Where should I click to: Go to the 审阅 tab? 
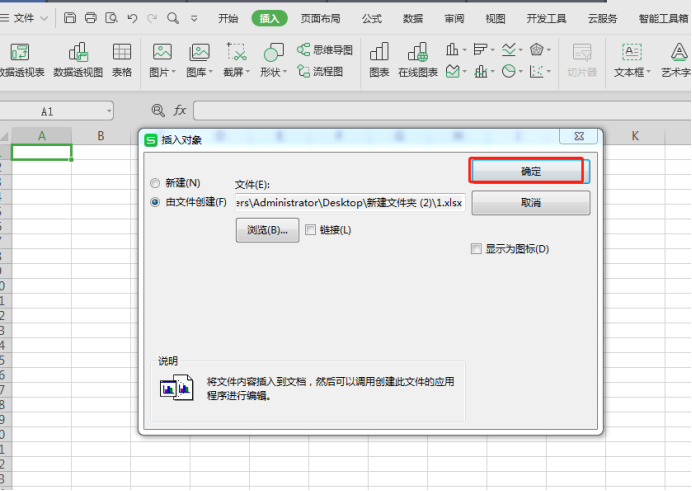(454, 19)
